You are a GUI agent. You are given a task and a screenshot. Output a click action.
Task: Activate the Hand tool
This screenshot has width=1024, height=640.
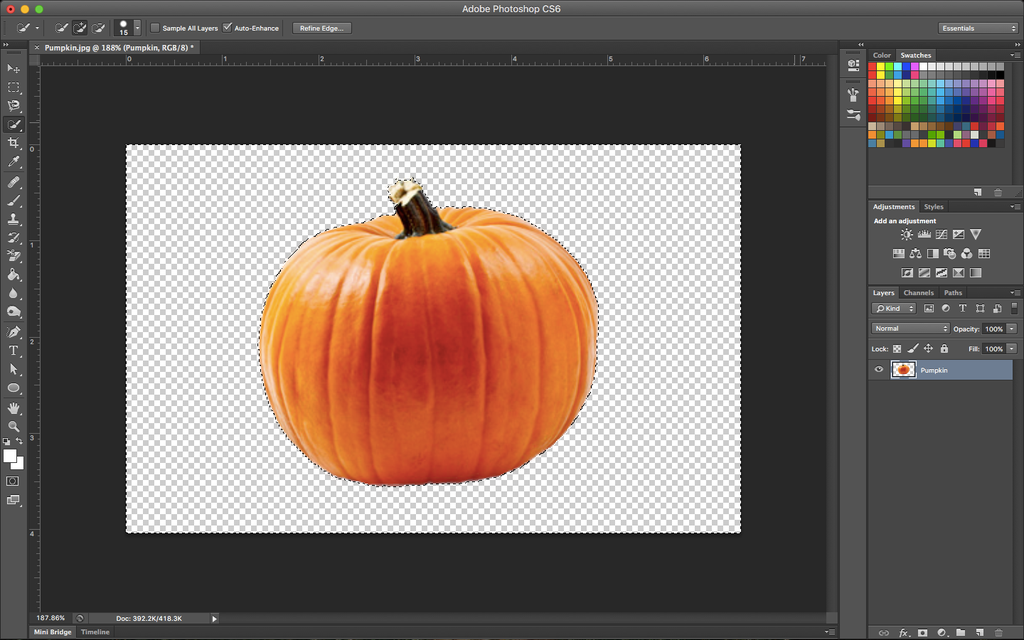[14, 408]
